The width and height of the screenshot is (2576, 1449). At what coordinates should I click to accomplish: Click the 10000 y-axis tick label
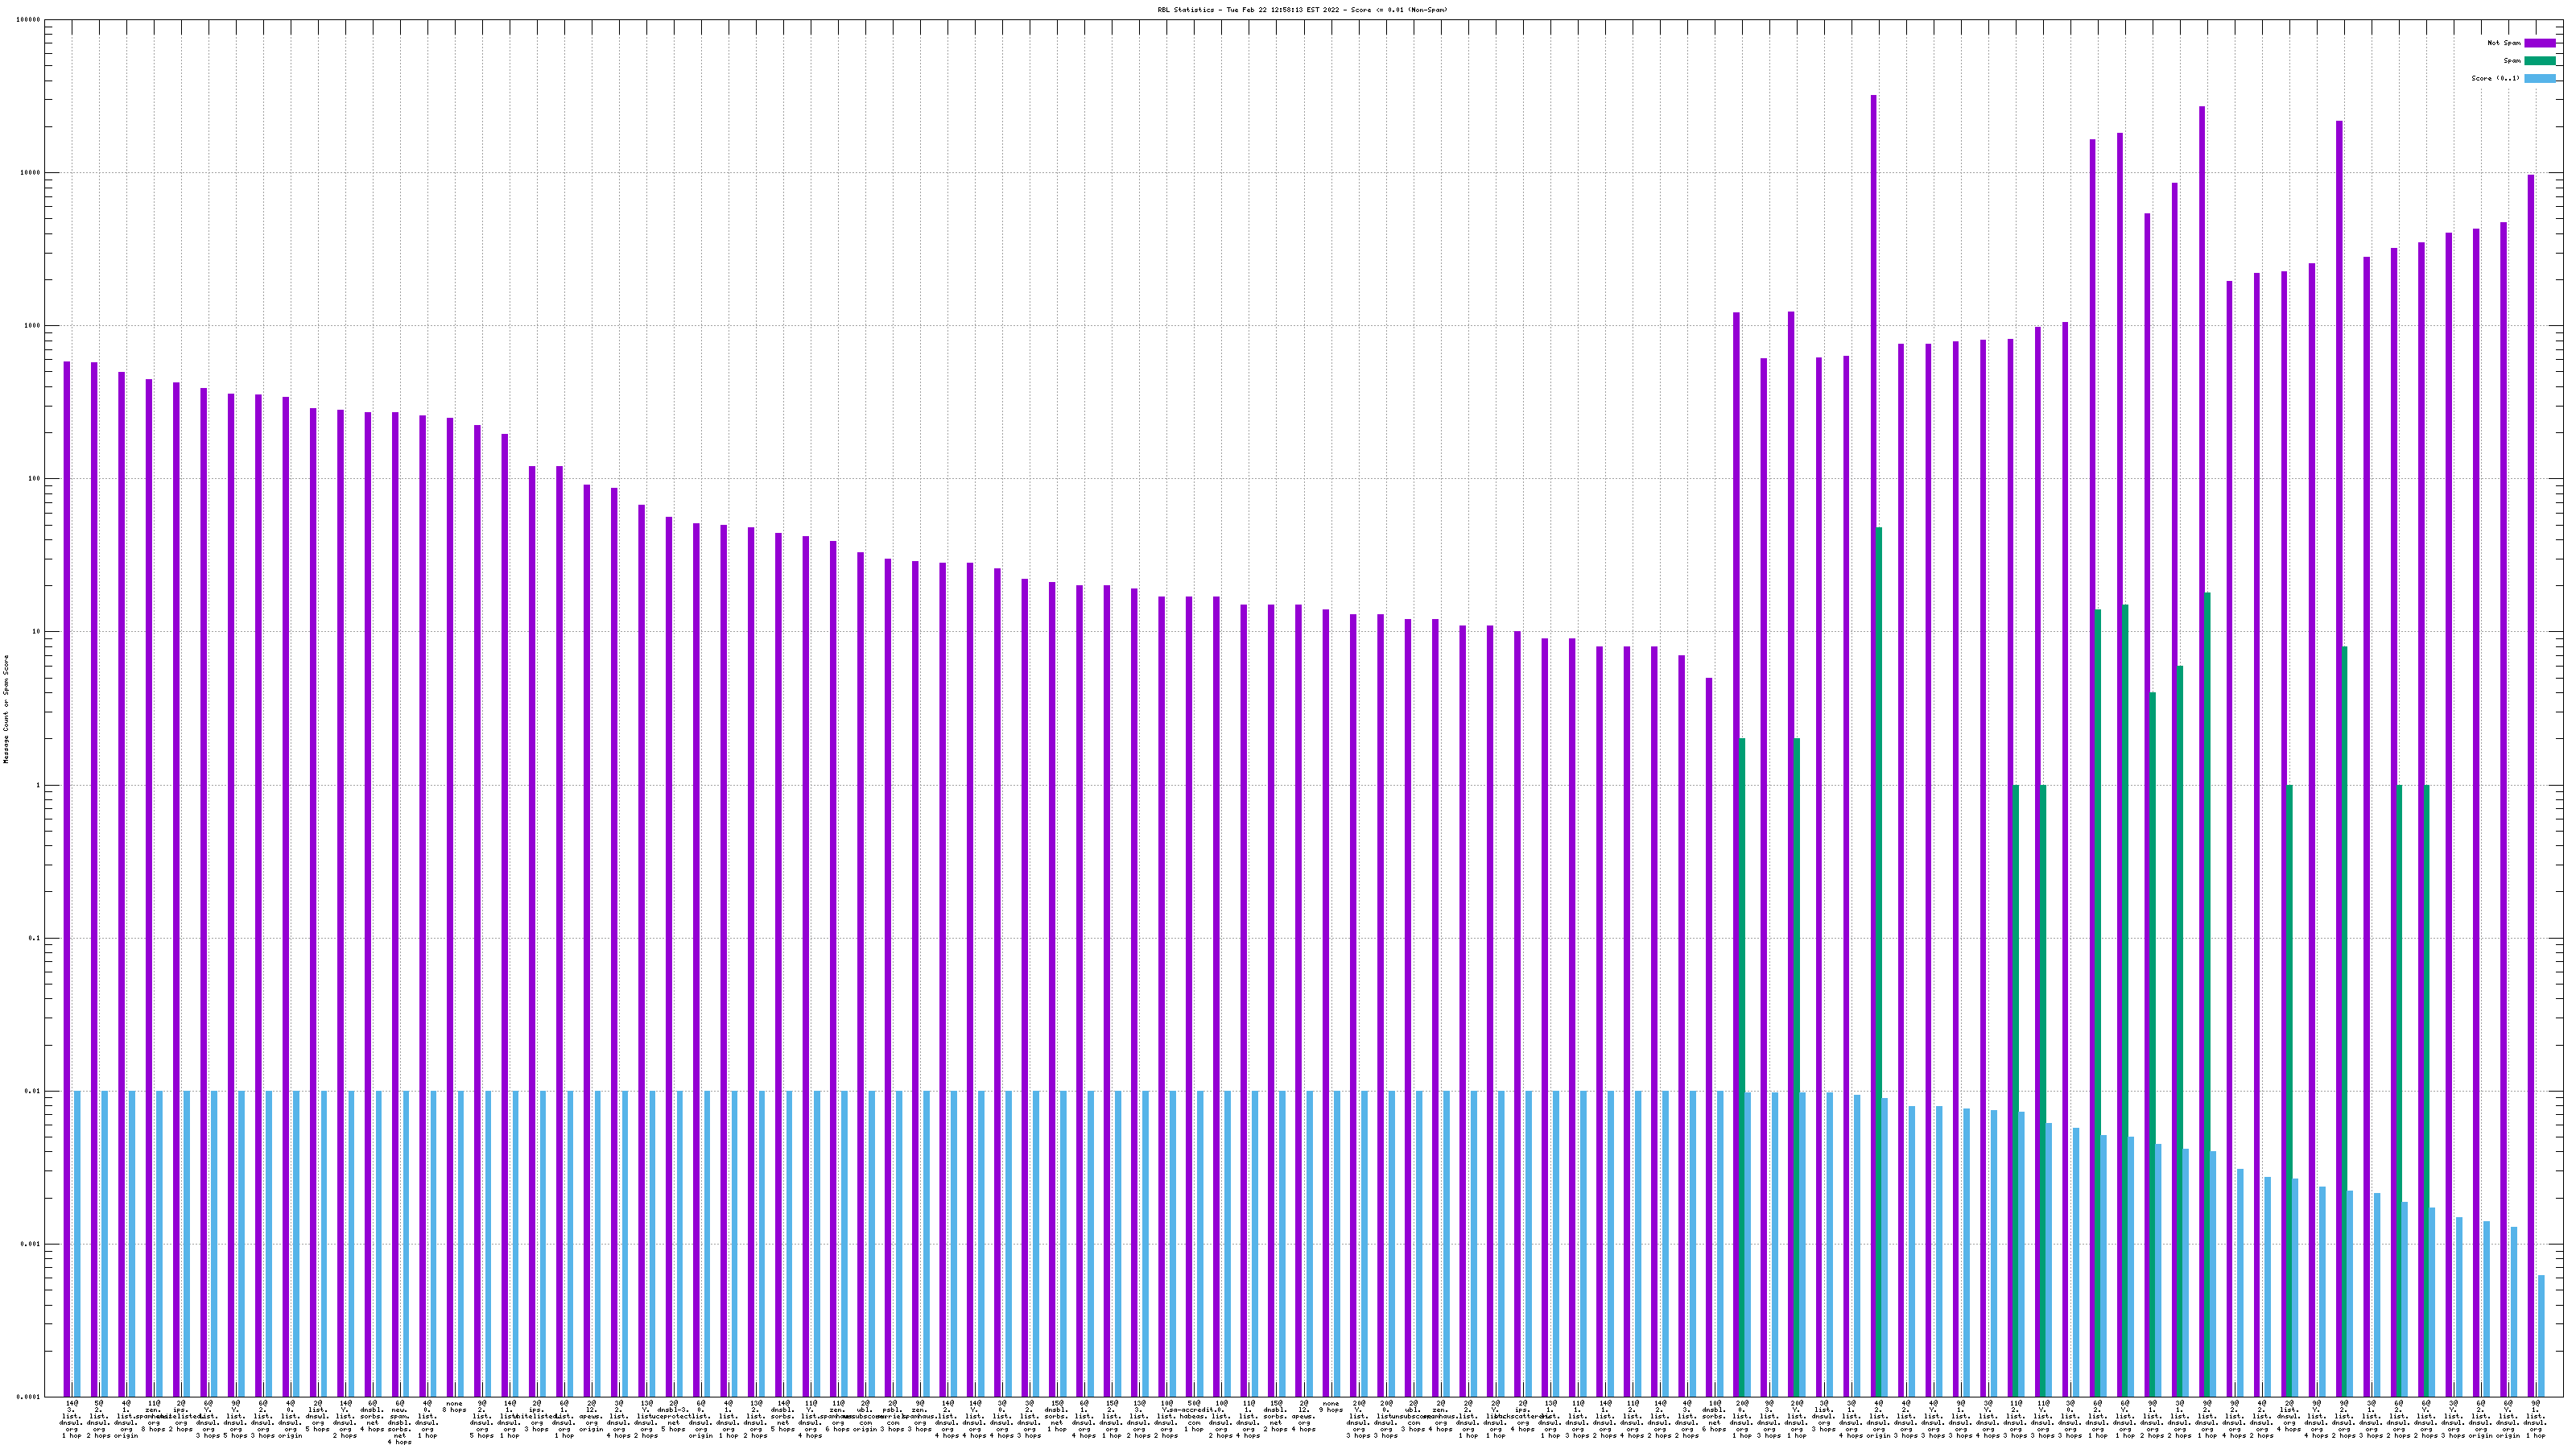[x=30, y=173]
